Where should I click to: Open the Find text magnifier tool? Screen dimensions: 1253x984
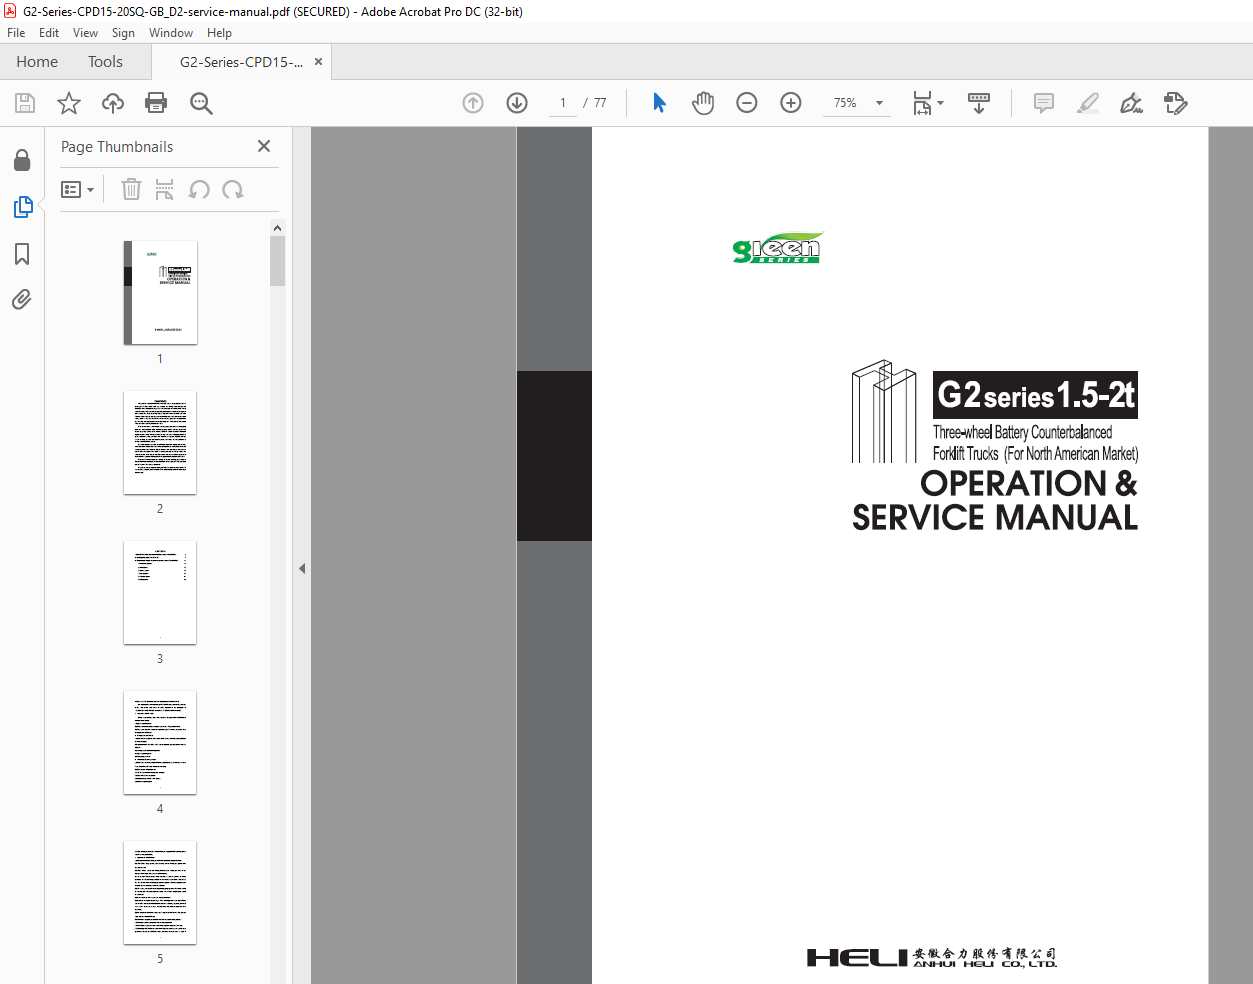click(x=201, y=103)
